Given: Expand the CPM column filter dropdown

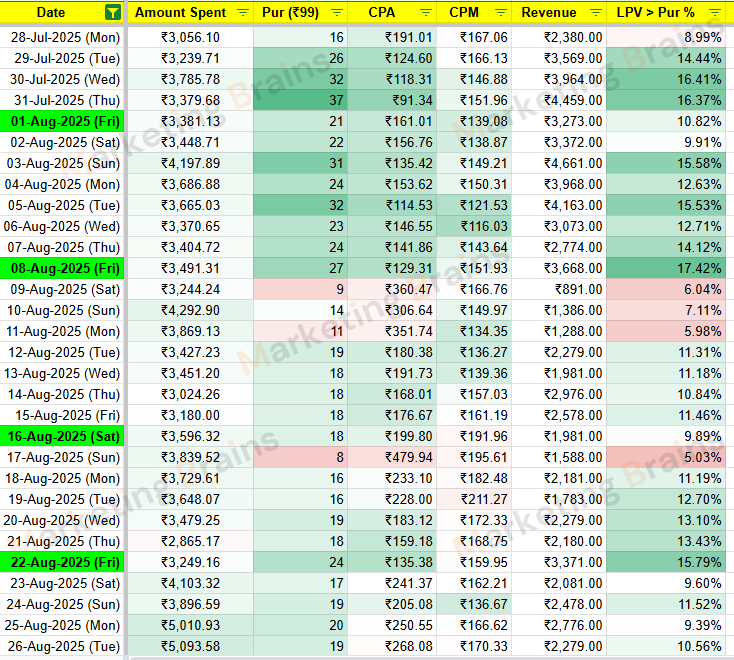Looking at the screenshot, I should click(x=499, y=13).
